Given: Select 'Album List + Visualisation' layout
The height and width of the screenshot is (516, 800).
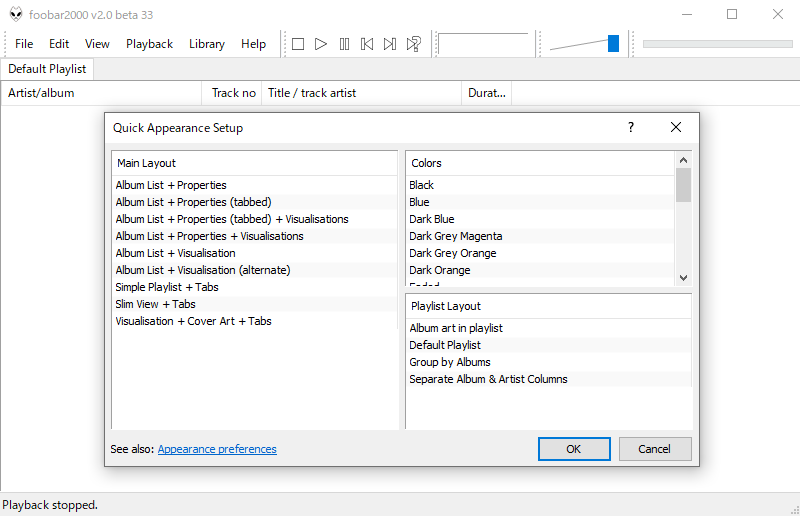Looking at the screenshot, I should click(254, 253).
